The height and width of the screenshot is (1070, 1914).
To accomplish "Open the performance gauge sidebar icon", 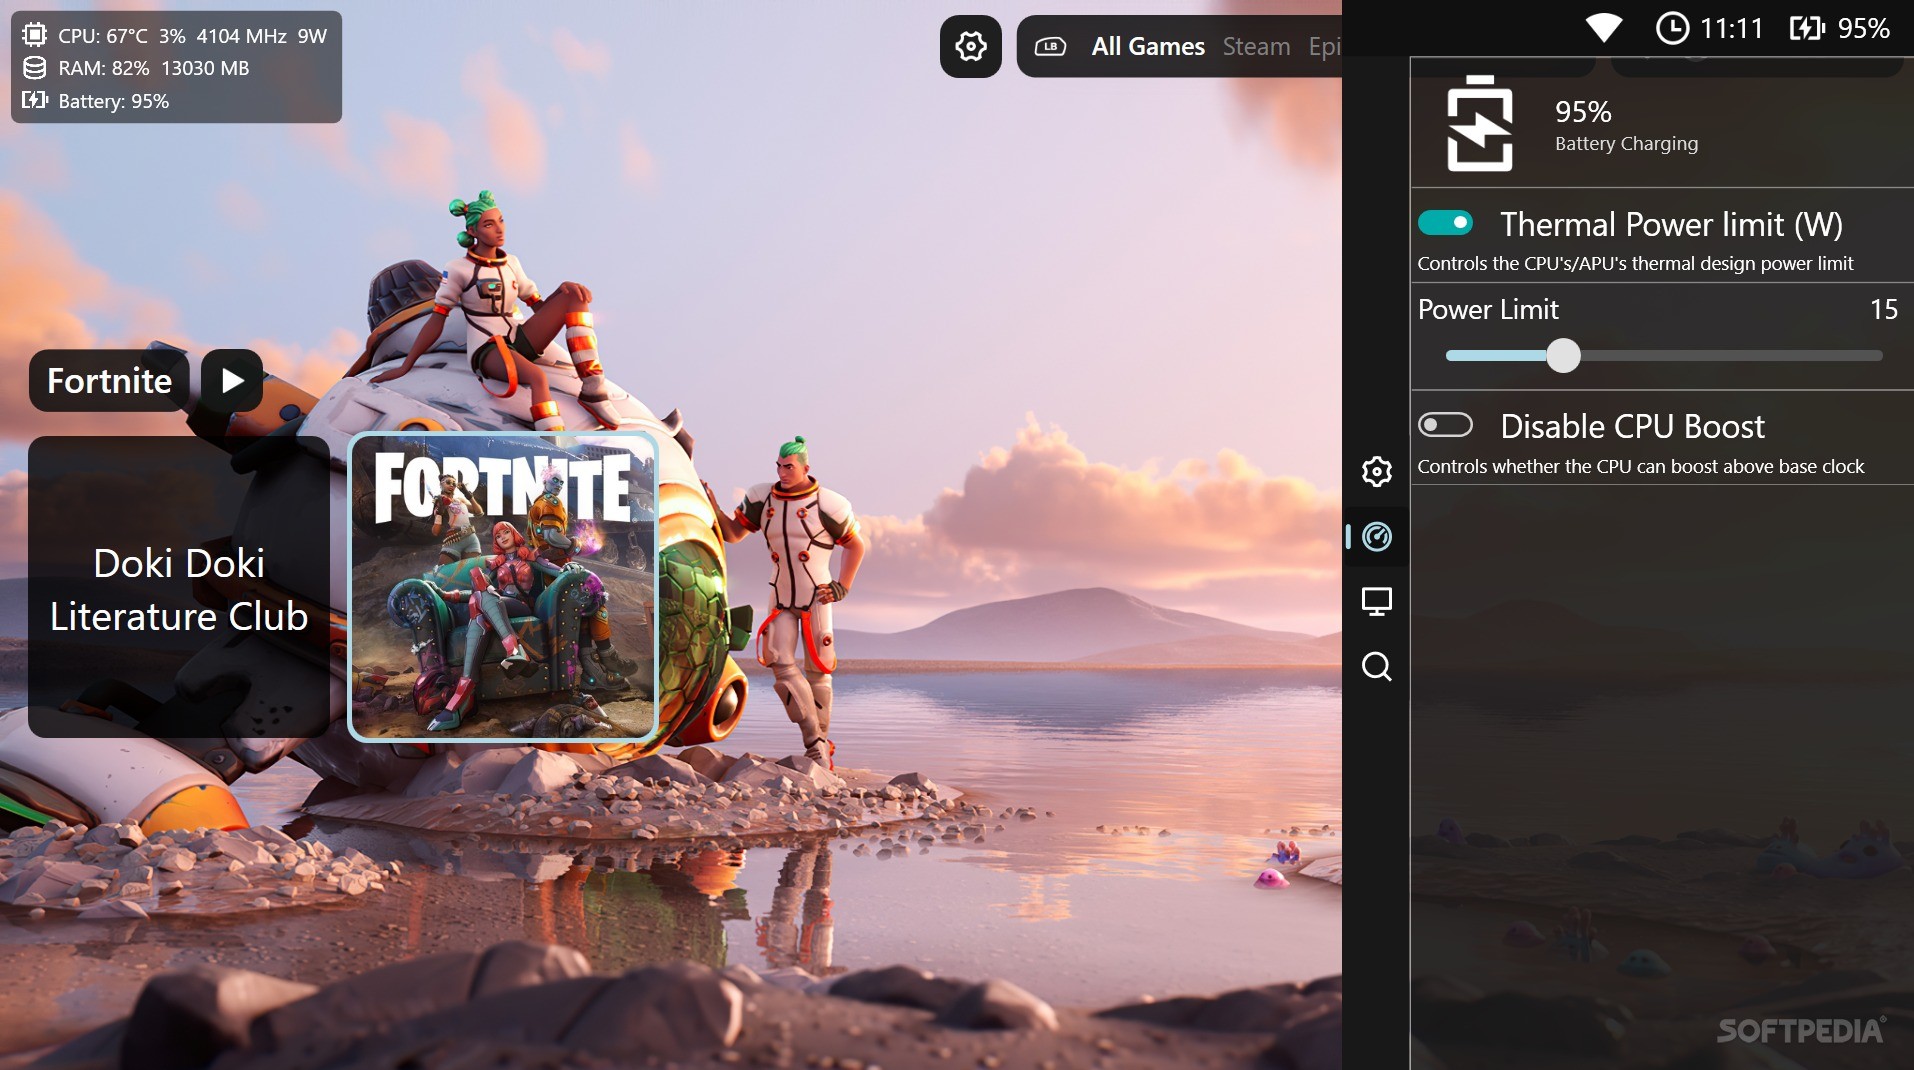I will click(1377, 537).
